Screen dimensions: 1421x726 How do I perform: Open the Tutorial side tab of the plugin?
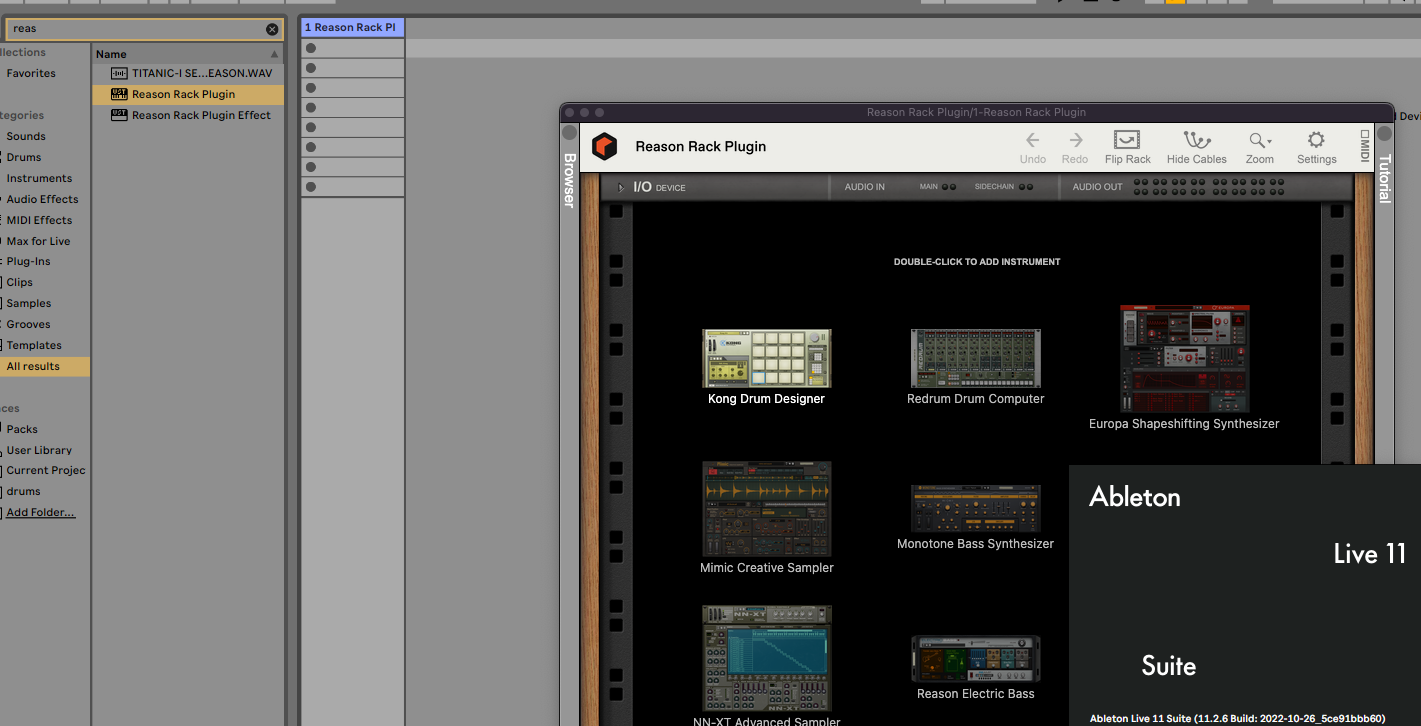(1385, 178)
